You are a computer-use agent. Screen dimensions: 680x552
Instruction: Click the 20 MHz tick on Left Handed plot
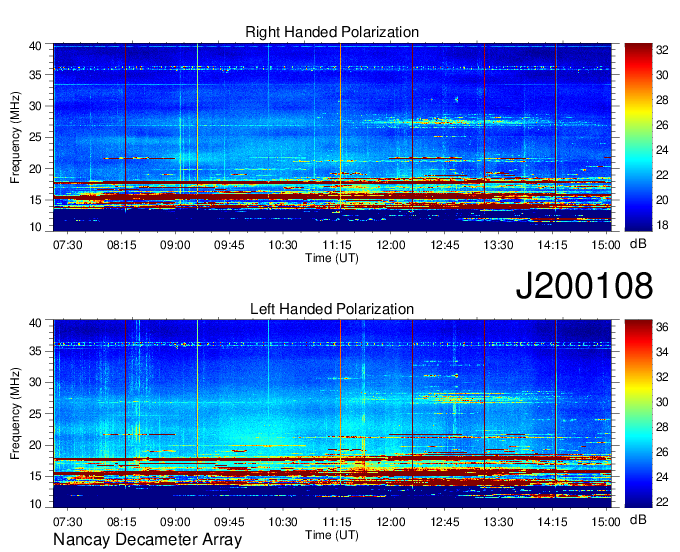pos(35,445)
